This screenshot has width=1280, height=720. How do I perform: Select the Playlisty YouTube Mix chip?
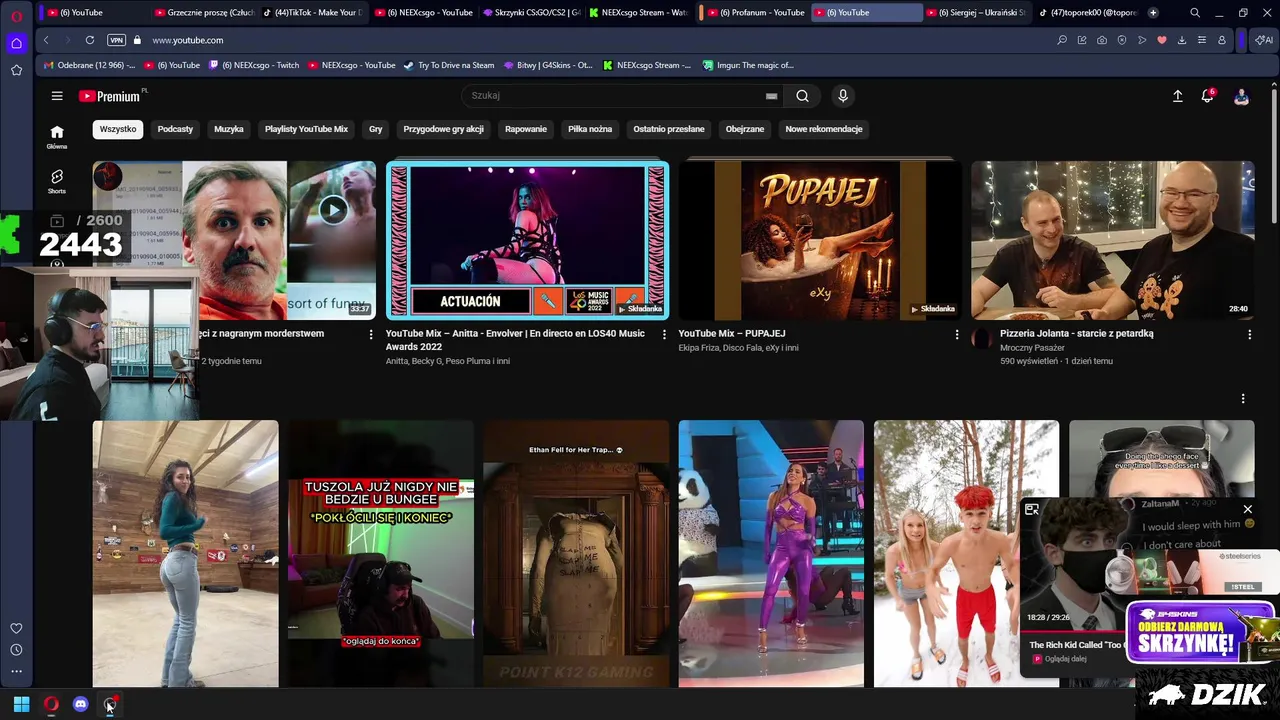[306, 129]
